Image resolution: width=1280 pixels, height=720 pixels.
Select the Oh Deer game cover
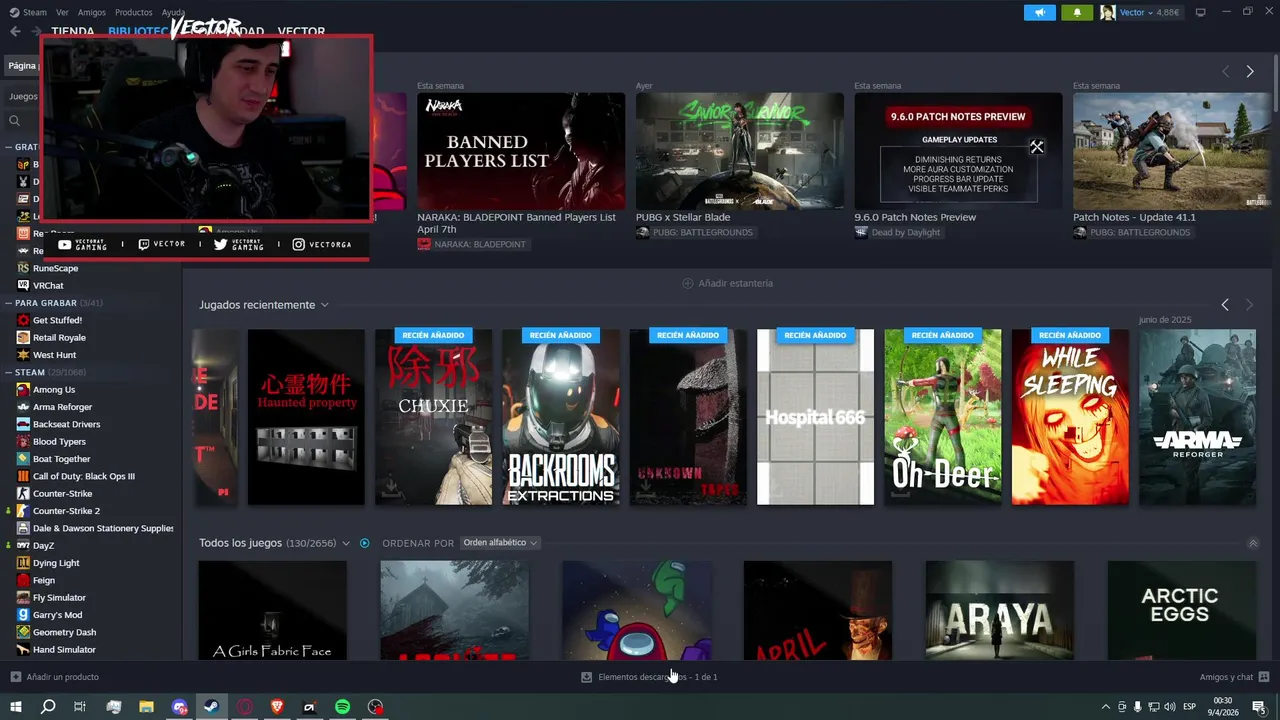point(942,417)
